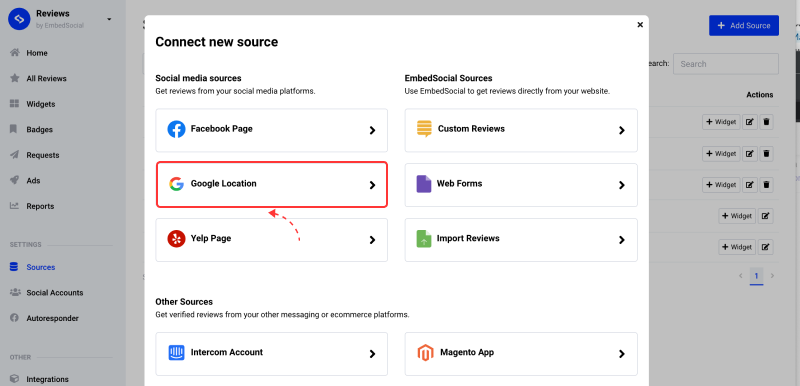This screenshot has height=386, width=800.
Task: Expand the Facebook Page chevron arrow
Action: click(372, 130)
